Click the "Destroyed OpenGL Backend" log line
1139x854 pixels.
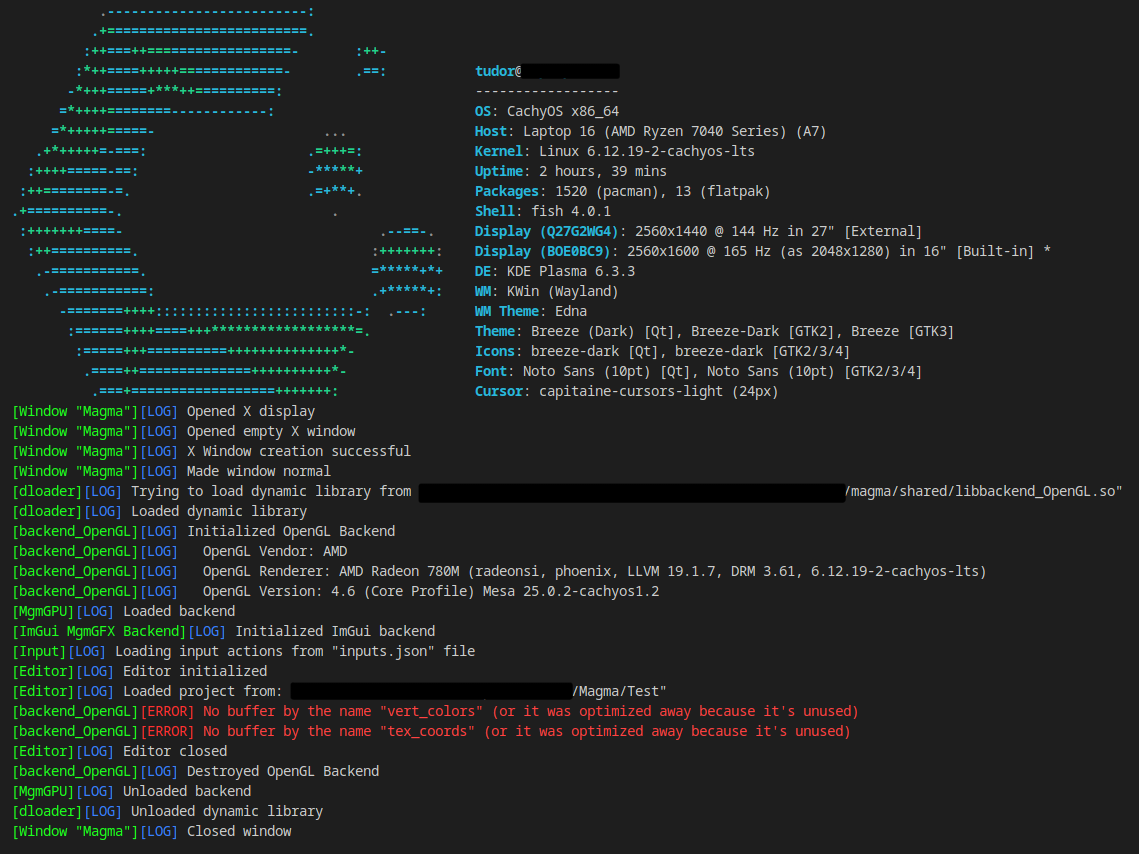196,770
